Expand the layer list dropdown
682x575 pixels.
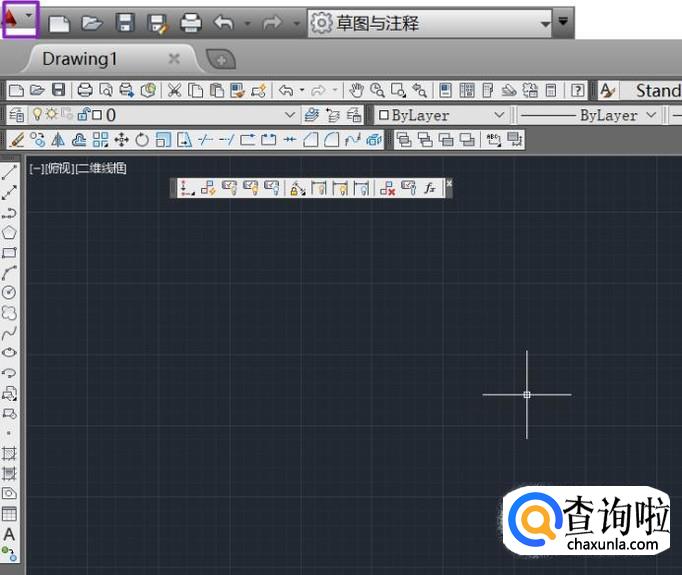[x=290, y=115]
